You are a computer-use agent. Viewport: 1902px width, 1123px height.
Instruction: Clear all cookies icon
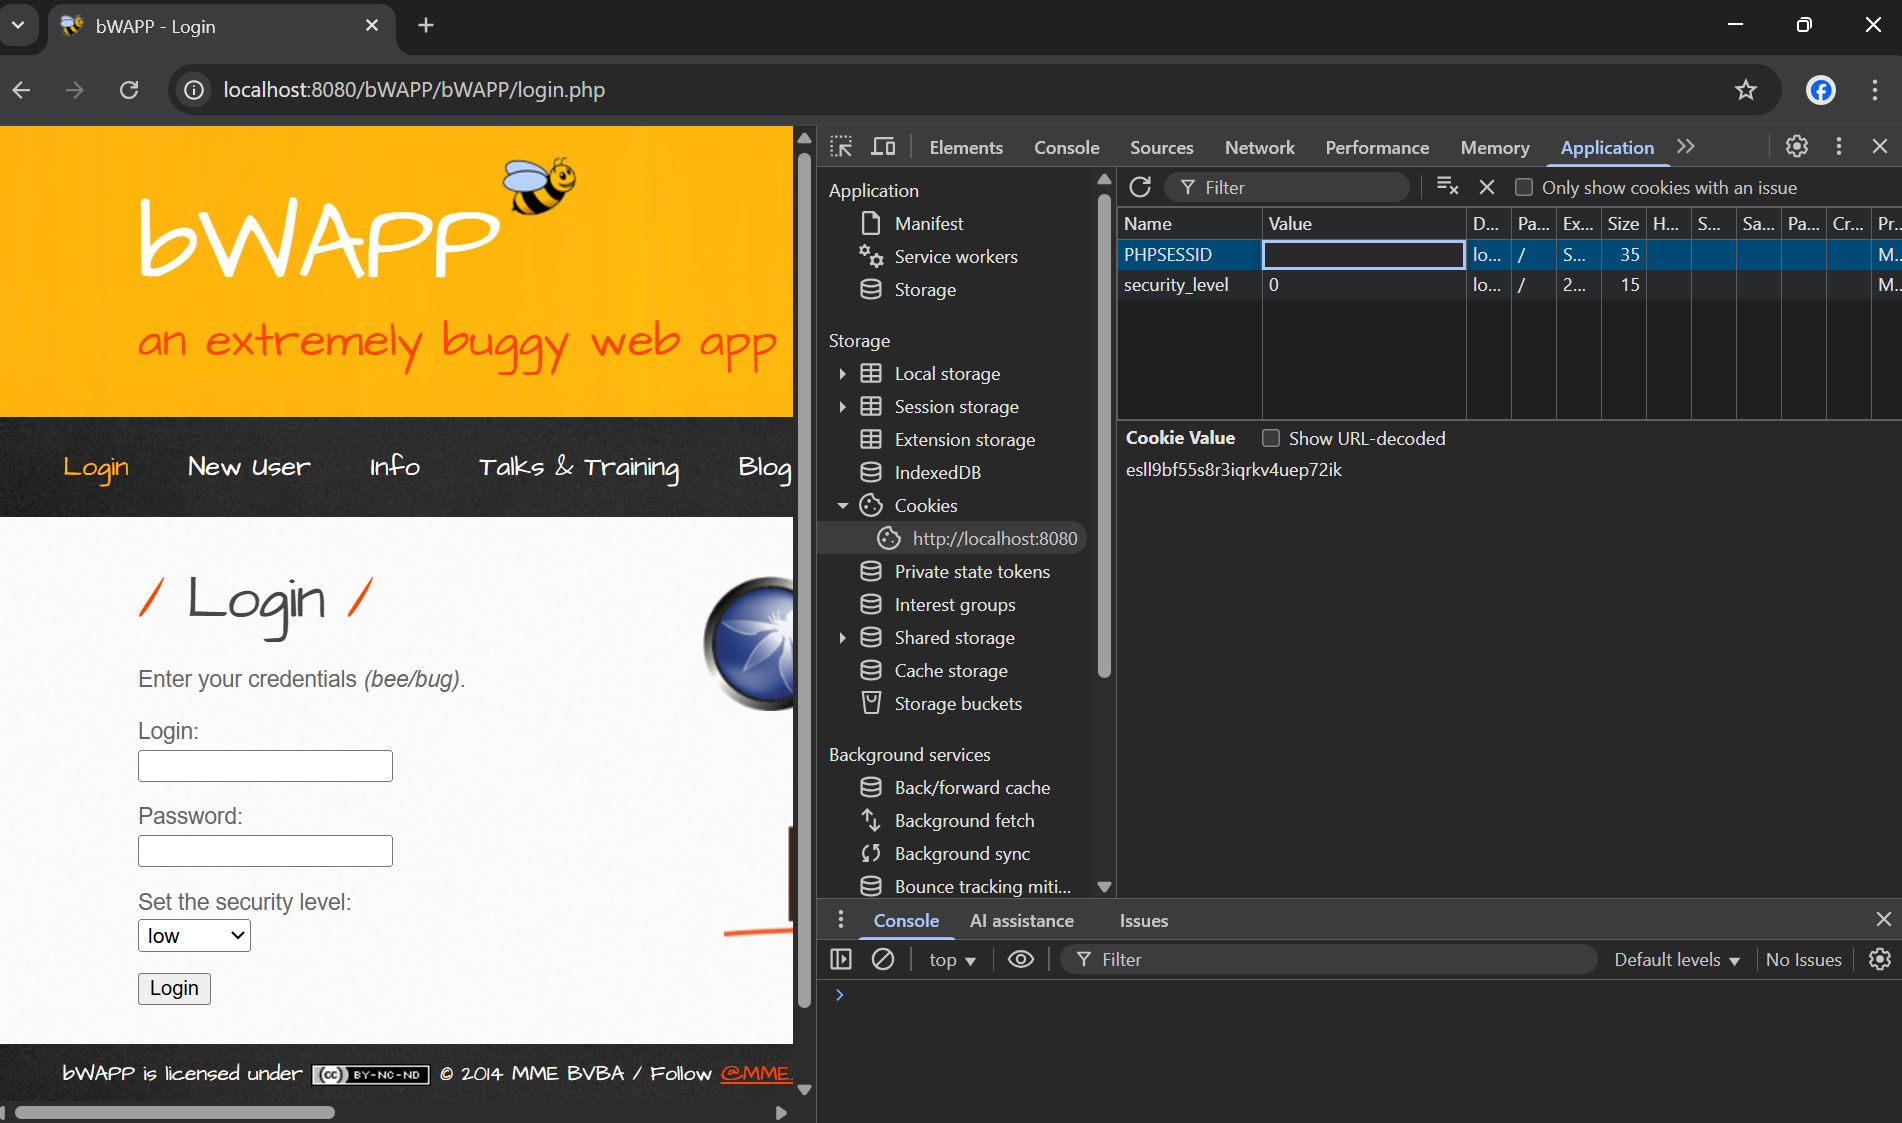click(x=1447, y=187)
